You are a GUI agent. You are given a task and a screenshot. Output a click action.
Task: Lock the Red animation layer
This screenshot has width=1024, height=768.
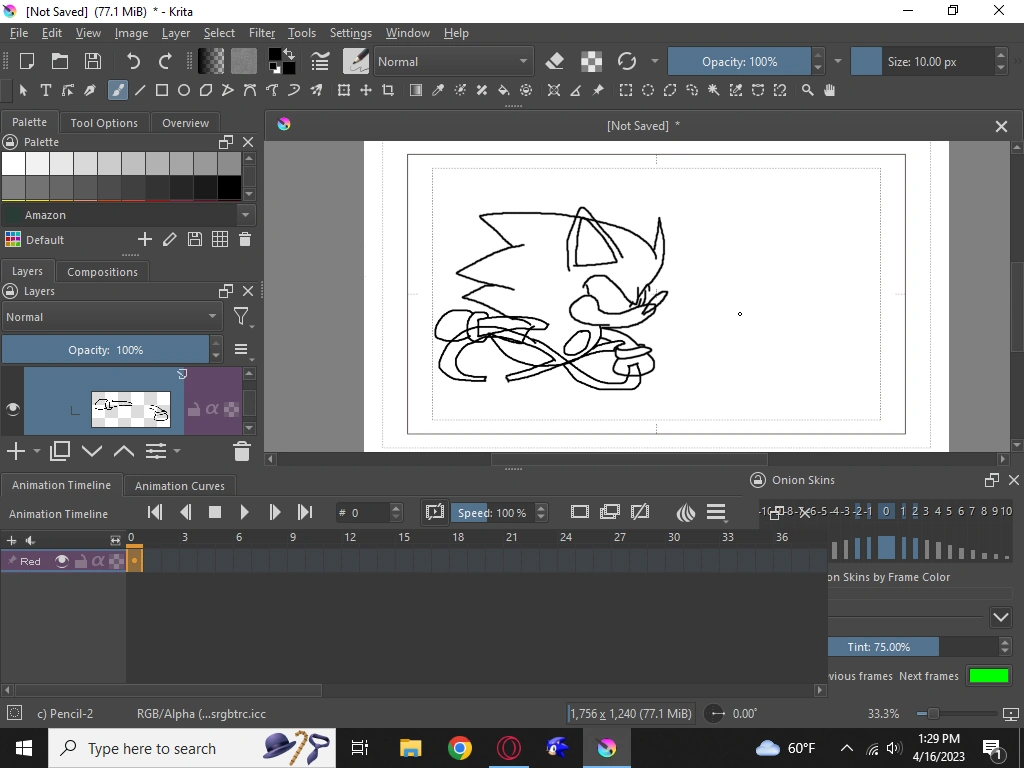pyautogui.click(x=82, y=561)
